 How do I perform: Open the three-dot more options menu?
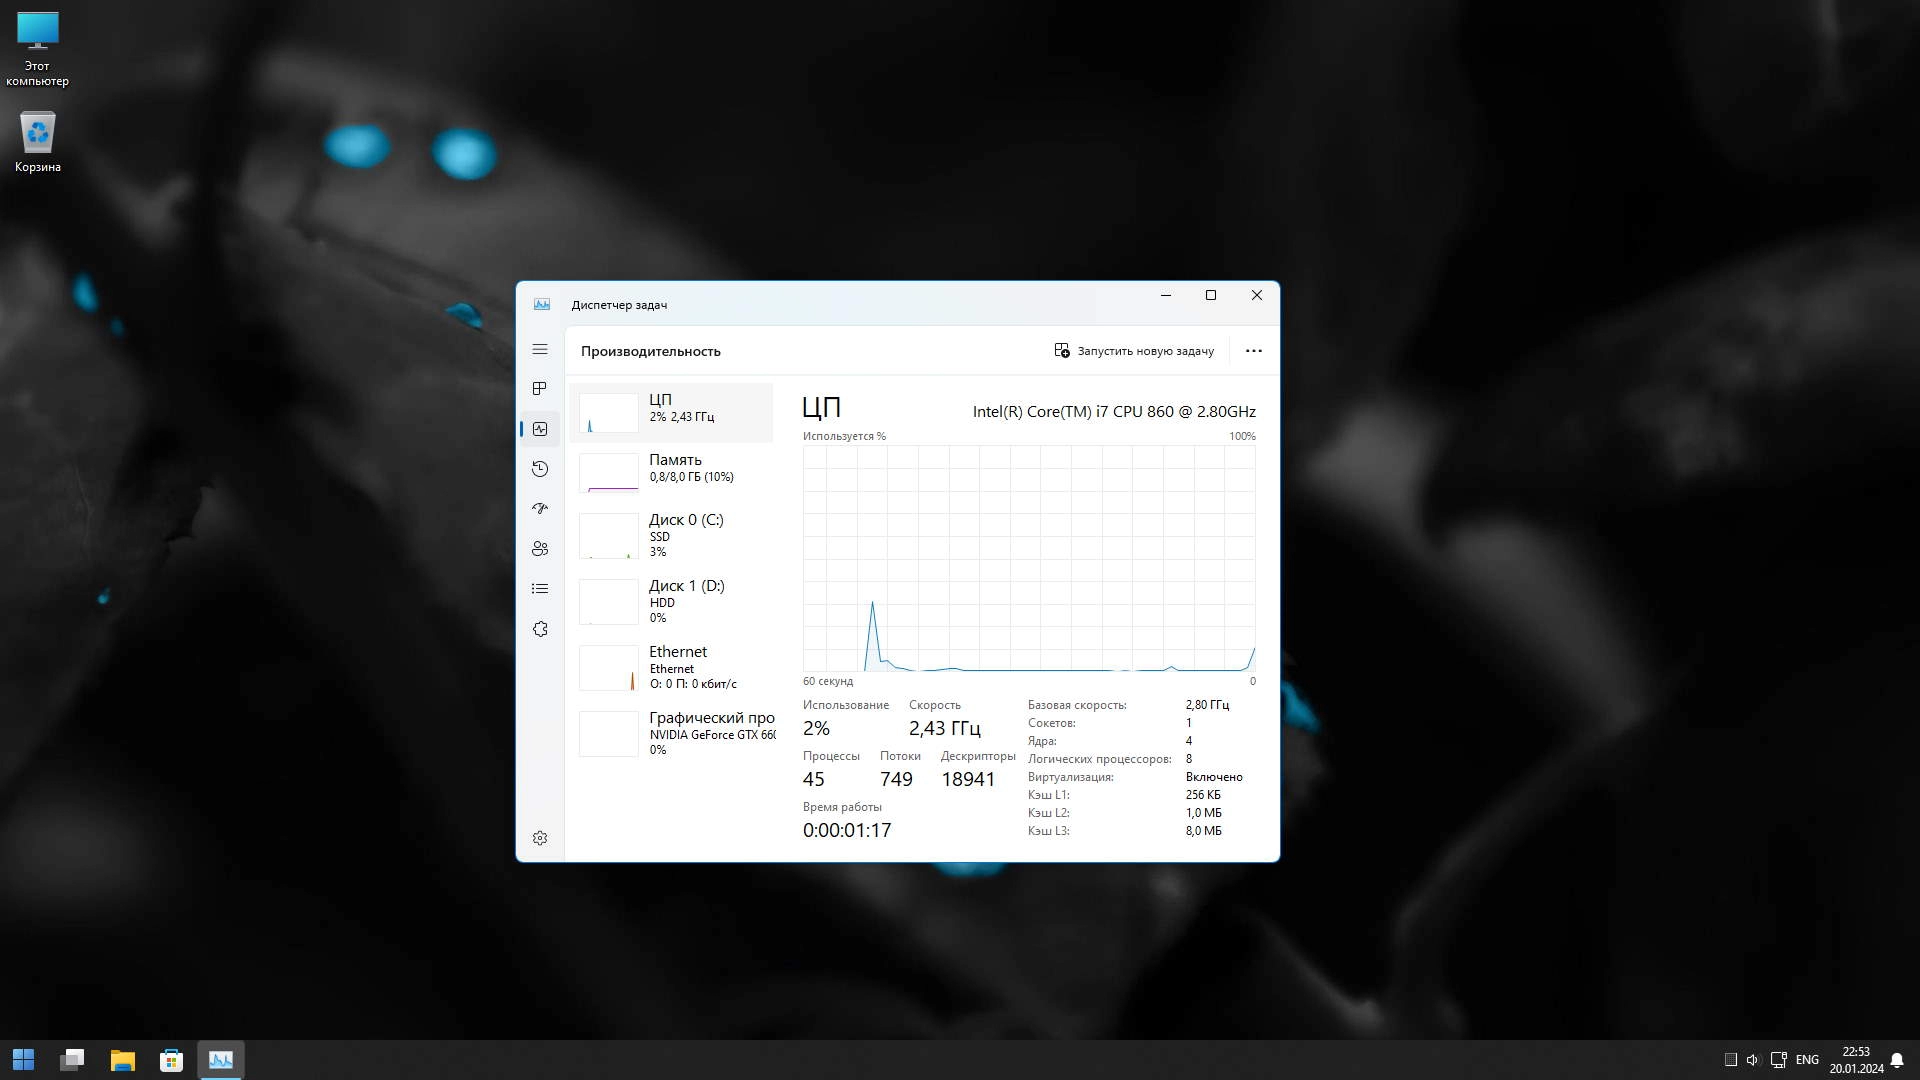pos(1253,351)
